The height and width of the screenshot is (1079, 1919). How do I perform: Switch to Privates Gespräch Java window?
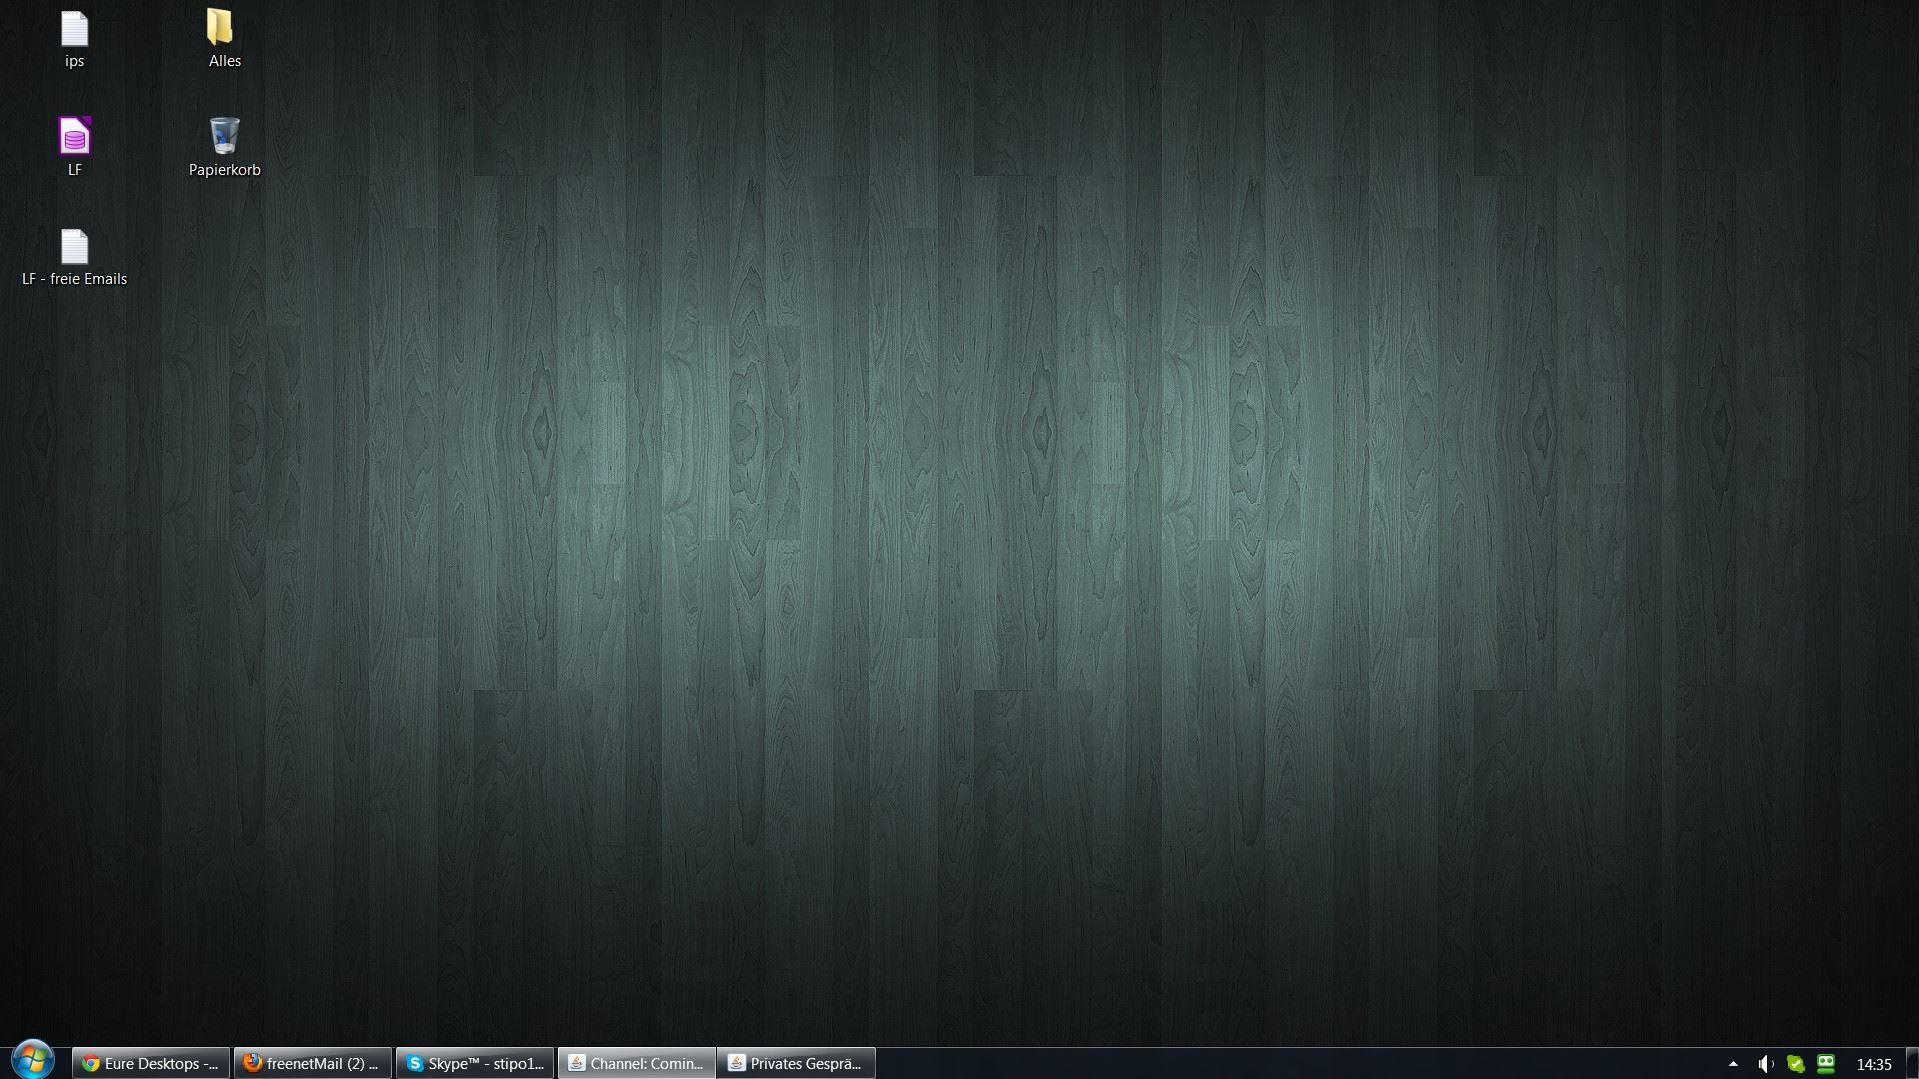(796, 1063)
